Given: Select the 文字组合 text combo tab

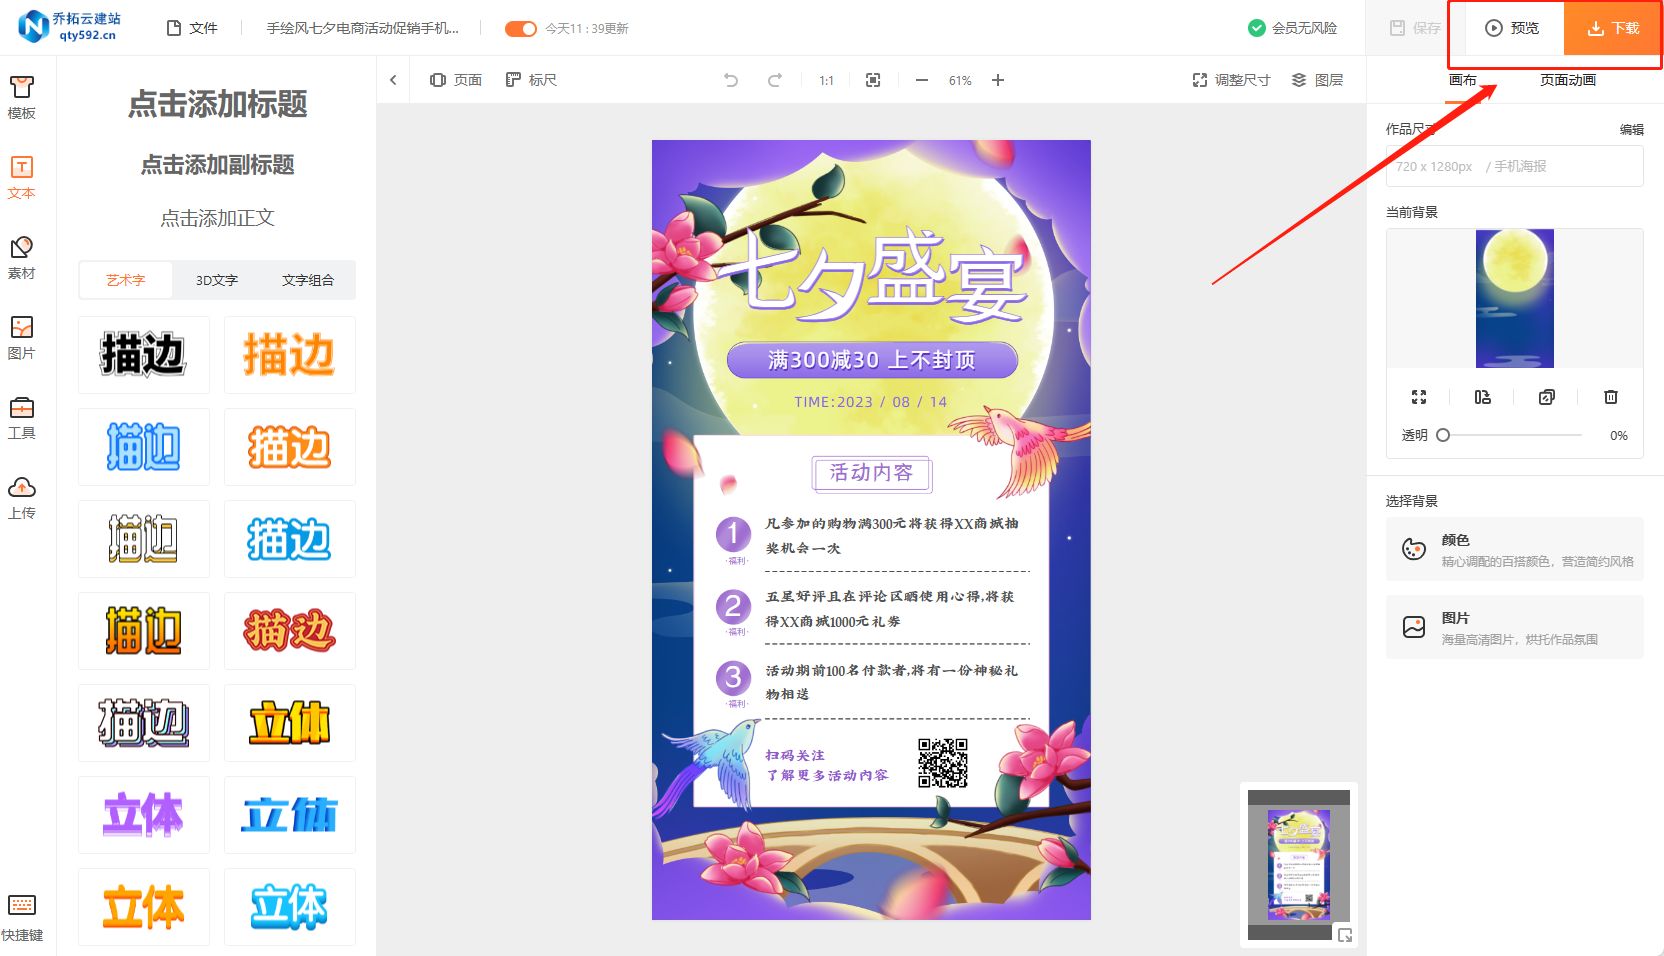Looking at the screenshot, I should [x=308, y=280].
